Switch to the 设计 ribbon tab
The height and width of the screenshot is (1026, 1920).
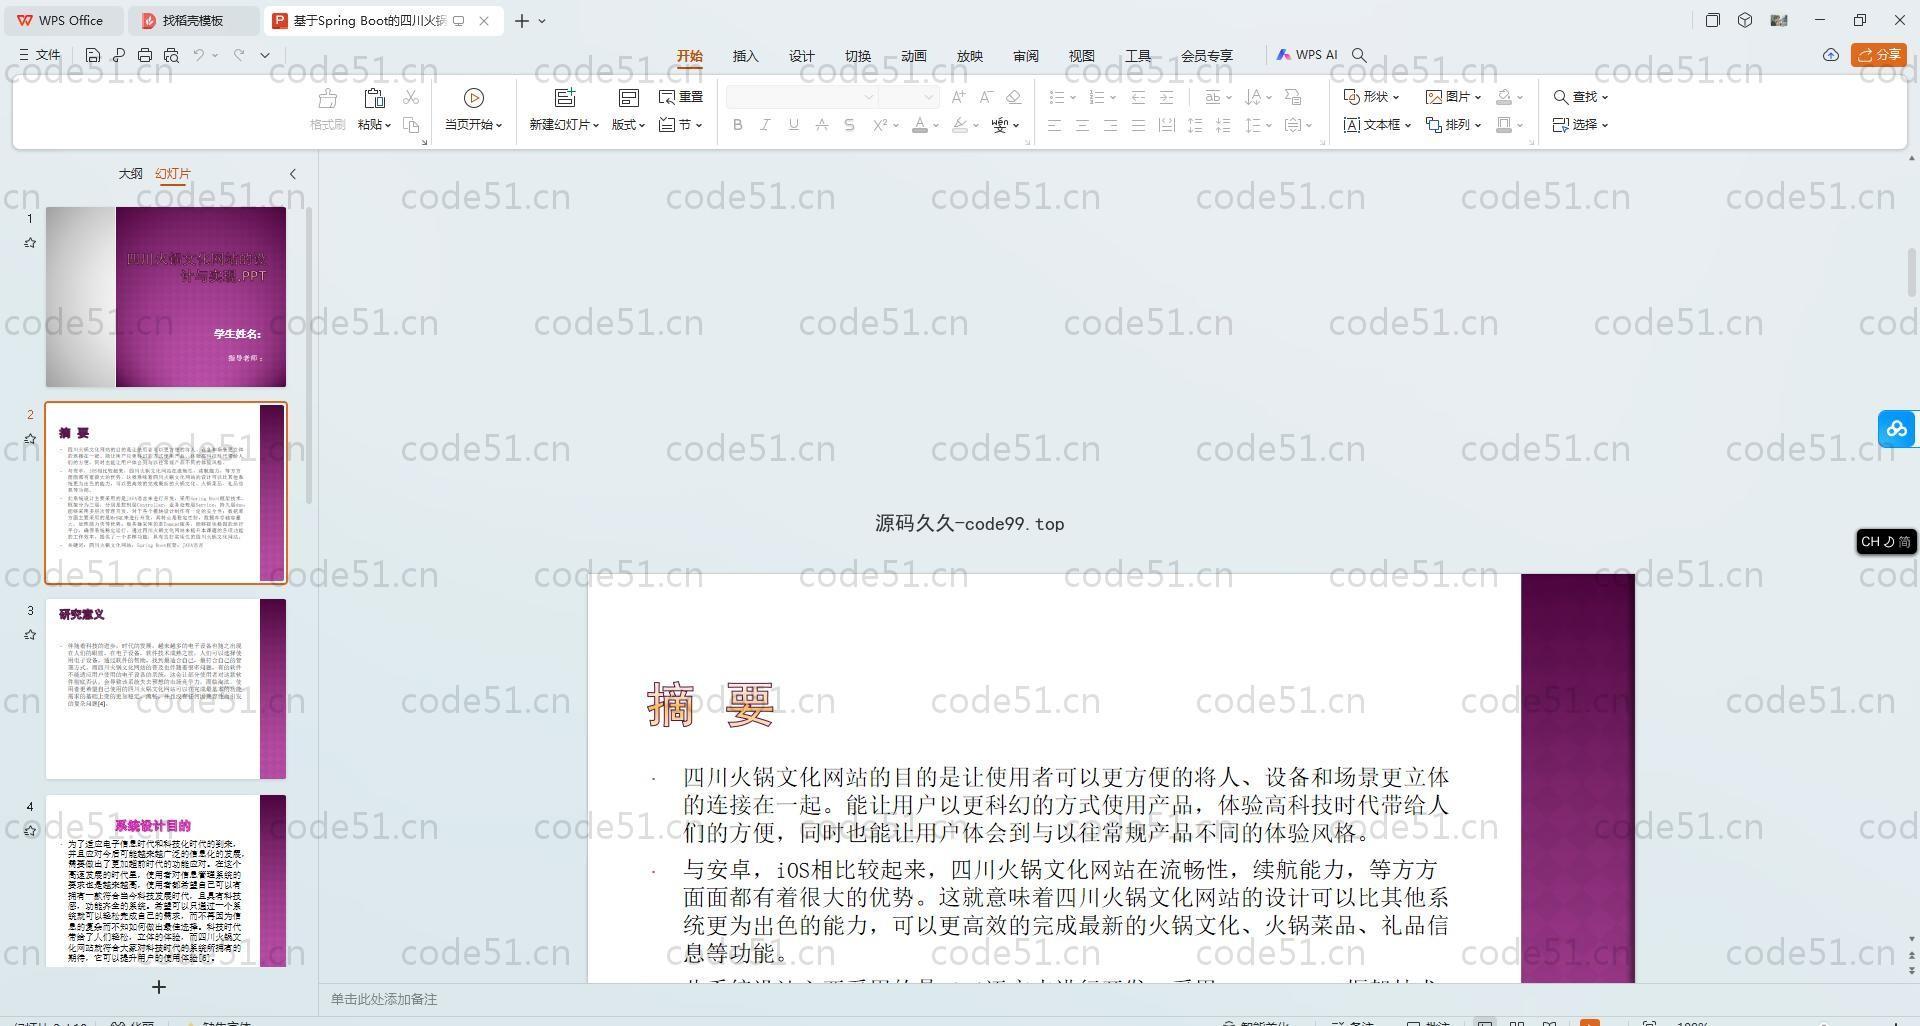[802, 56]
